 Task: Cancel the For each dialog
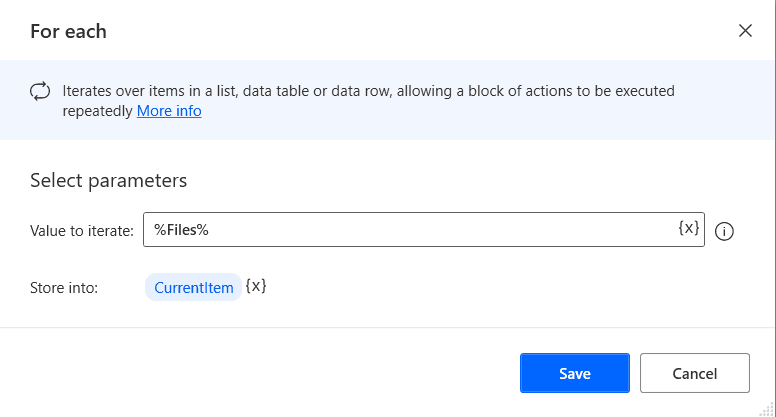point(694,373)
